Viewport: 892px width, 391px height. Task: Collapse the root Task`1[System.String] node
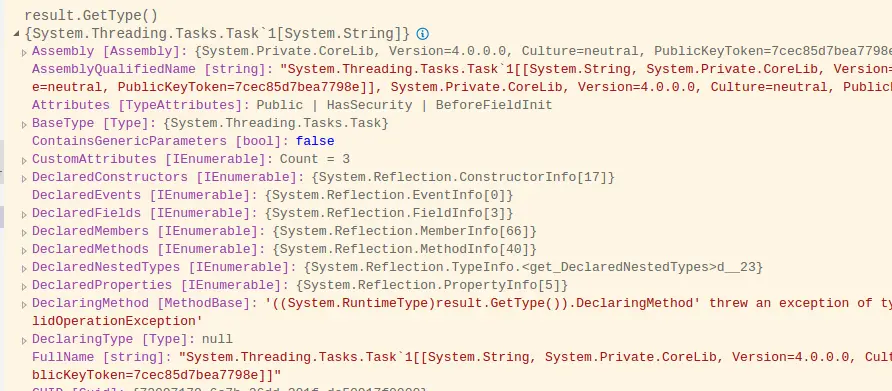16,34
